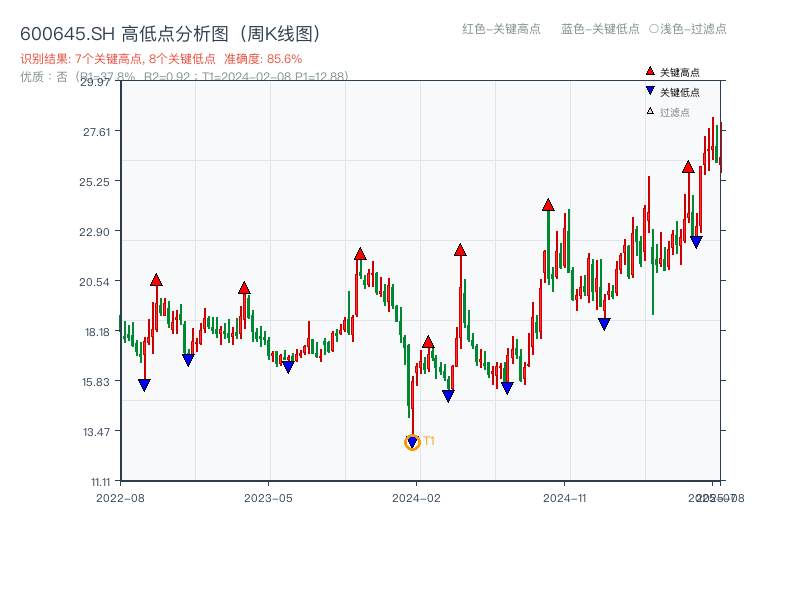Click the 红色-关键高点 header label
This screenshot has width=800, height=600.
[x=501, y=29]
